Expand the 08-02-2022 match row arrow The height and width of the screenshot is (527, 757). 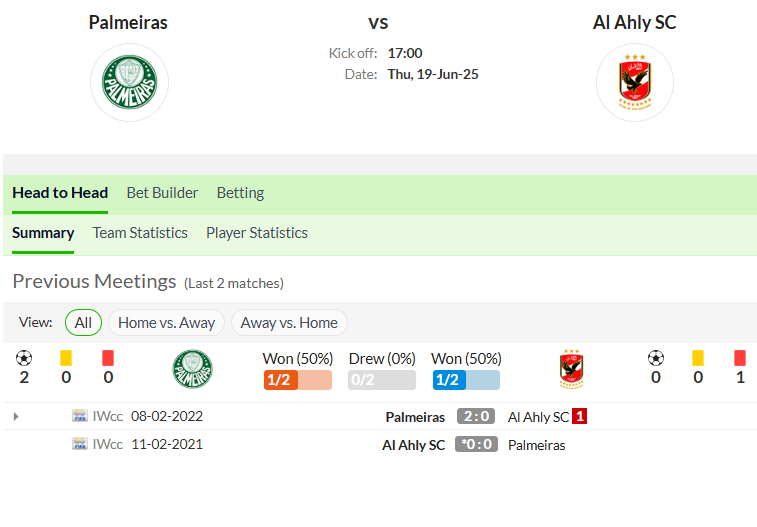pos(16,416)
